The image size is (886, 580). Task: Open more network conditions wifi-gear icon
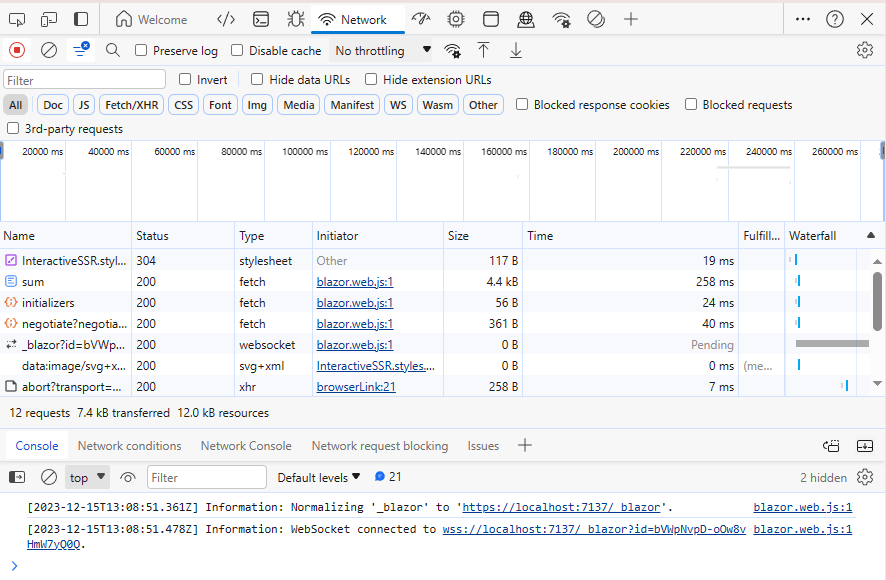tap(452, 51)
